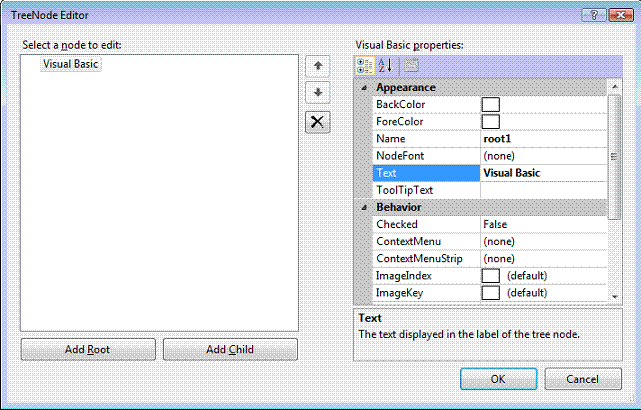
Task: Delete the selected node with X button
Action: (318, 122)
